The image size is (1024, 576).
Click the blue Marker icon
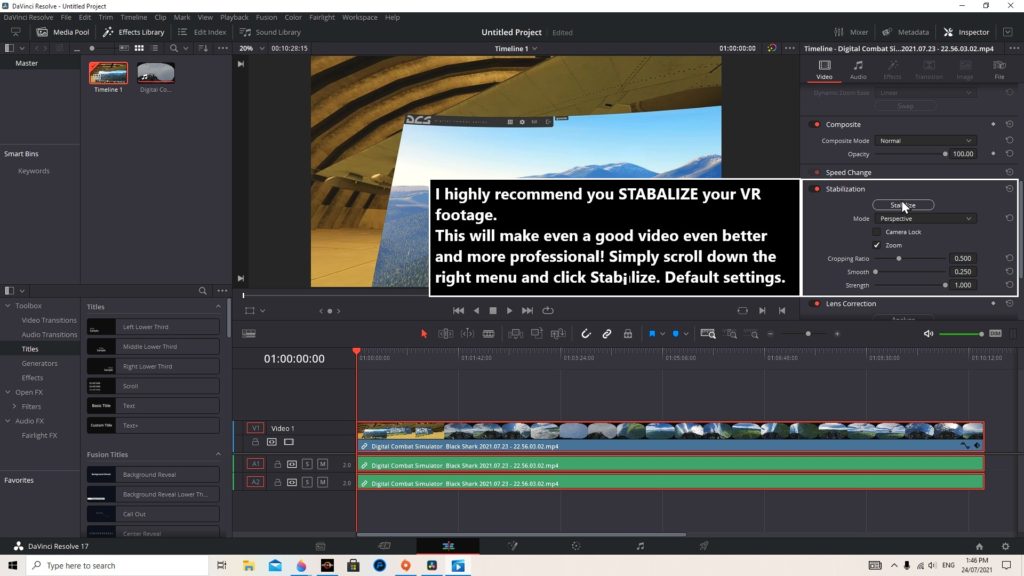pos(675,334)
